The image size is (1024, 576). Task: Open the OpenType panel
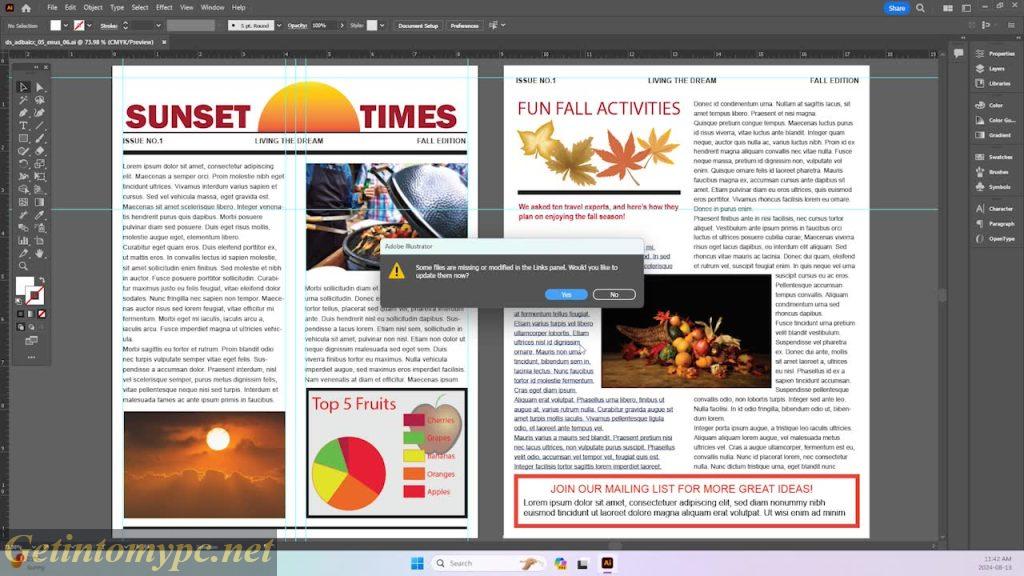click(995, 238)
